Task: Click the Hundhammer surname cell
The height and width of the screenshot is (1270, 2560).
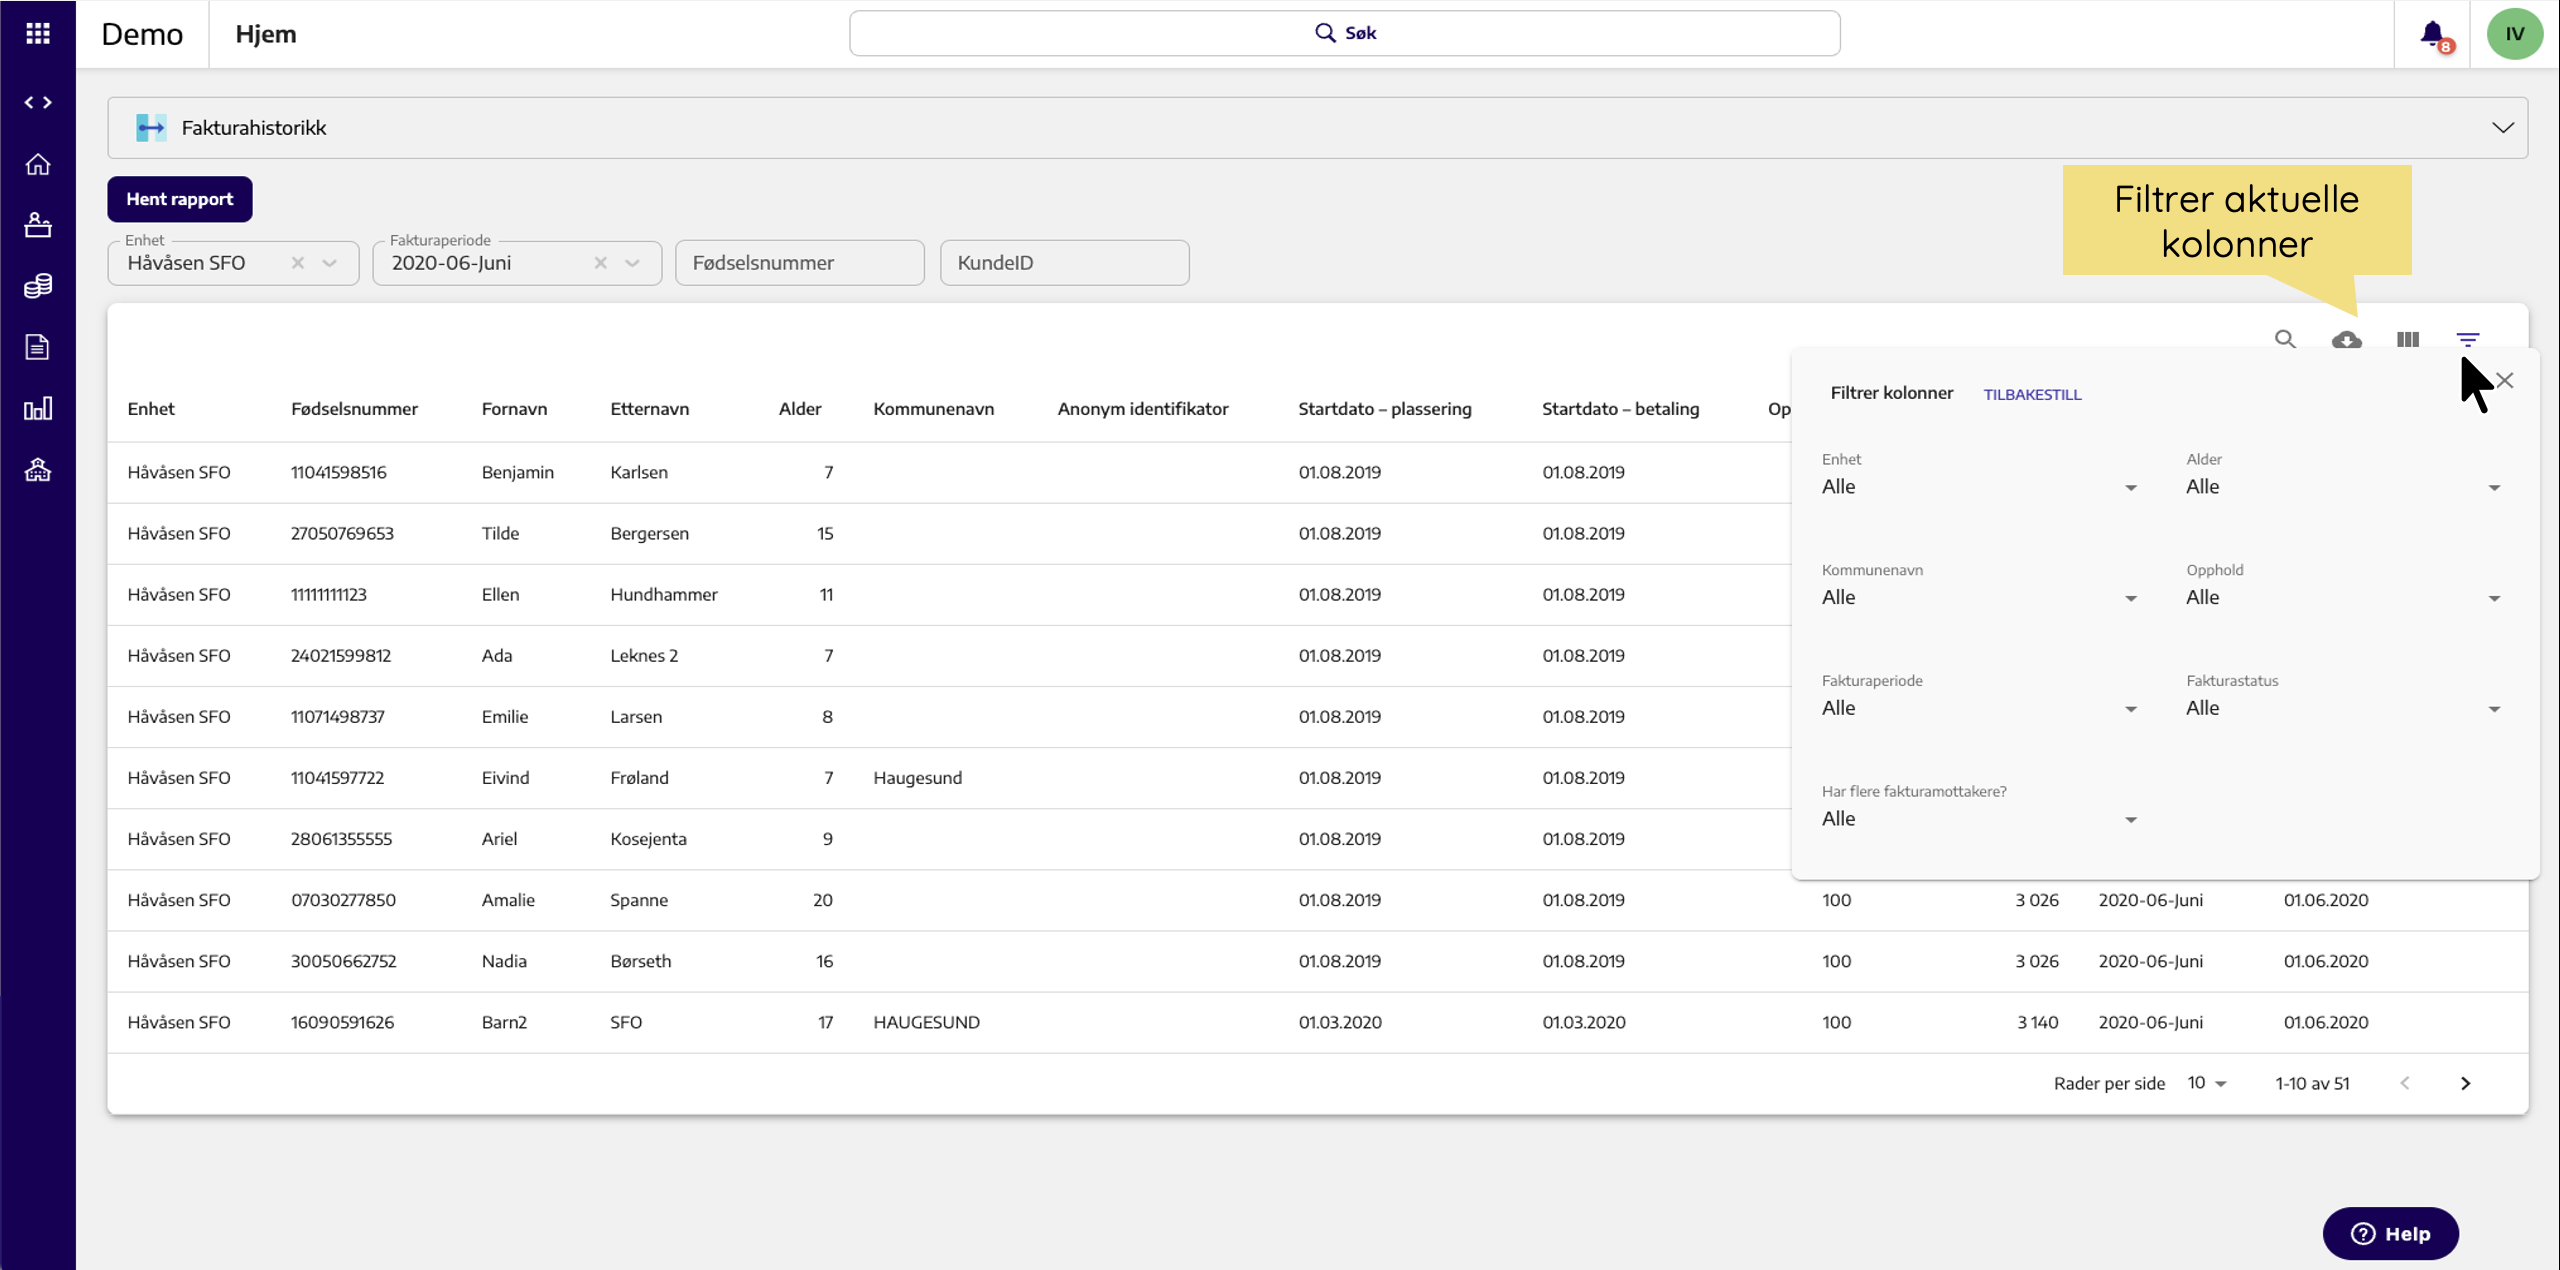Action: click(x=664, y=594)
